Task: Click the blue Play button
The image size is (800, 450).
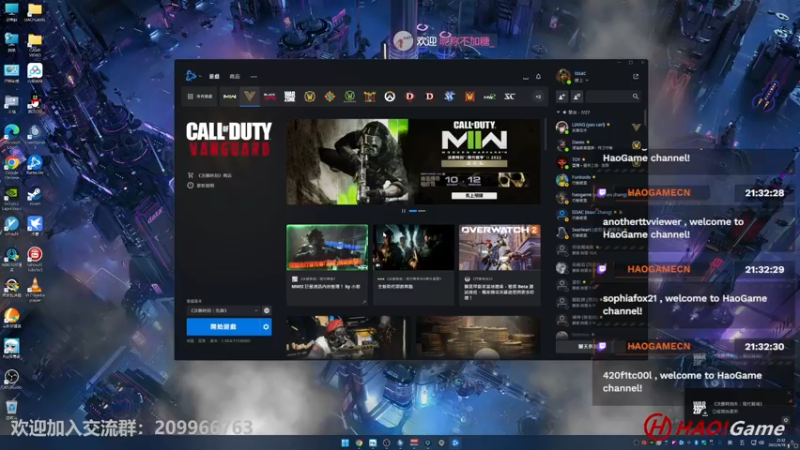Action: tap(223, 327)
